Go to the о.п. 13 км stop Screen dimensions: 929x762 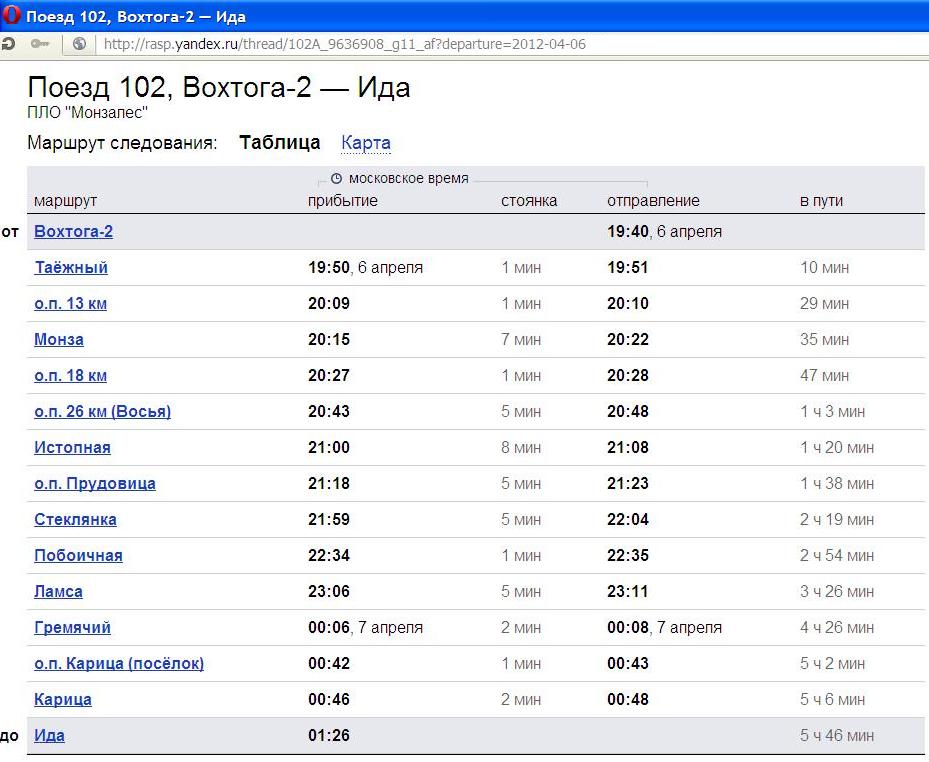pos(70,304)
